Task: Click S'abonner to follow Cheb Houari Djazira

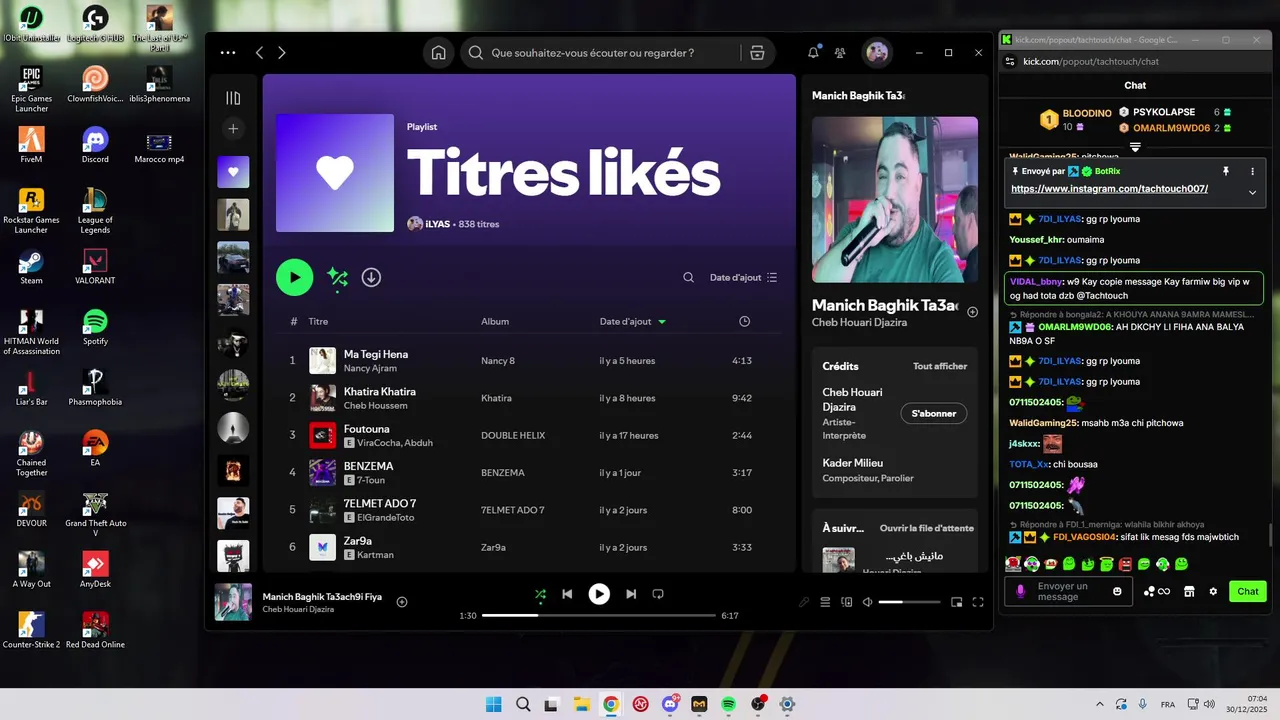Action: [x=934, y=413]
